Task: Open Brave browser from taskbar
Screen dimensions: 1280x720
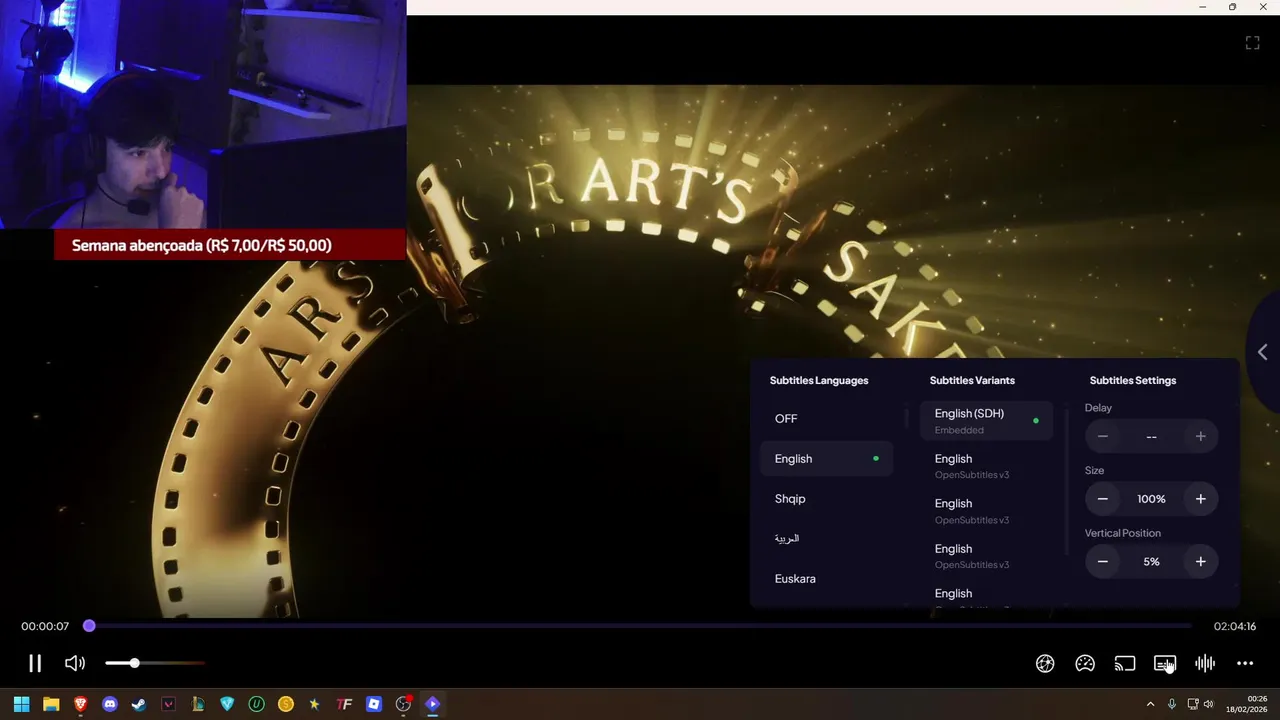Action: [80, 704]
